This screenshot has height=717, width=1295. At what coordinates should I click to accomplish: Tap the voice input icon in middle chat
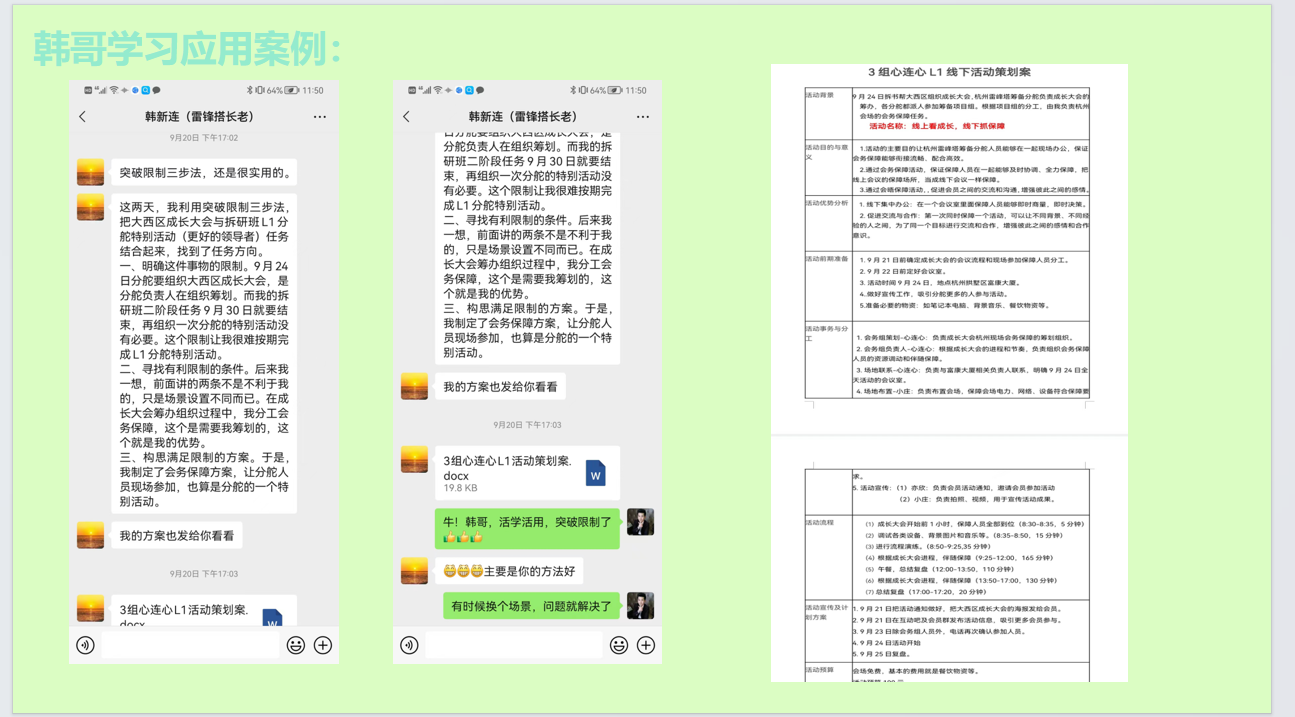410,645
